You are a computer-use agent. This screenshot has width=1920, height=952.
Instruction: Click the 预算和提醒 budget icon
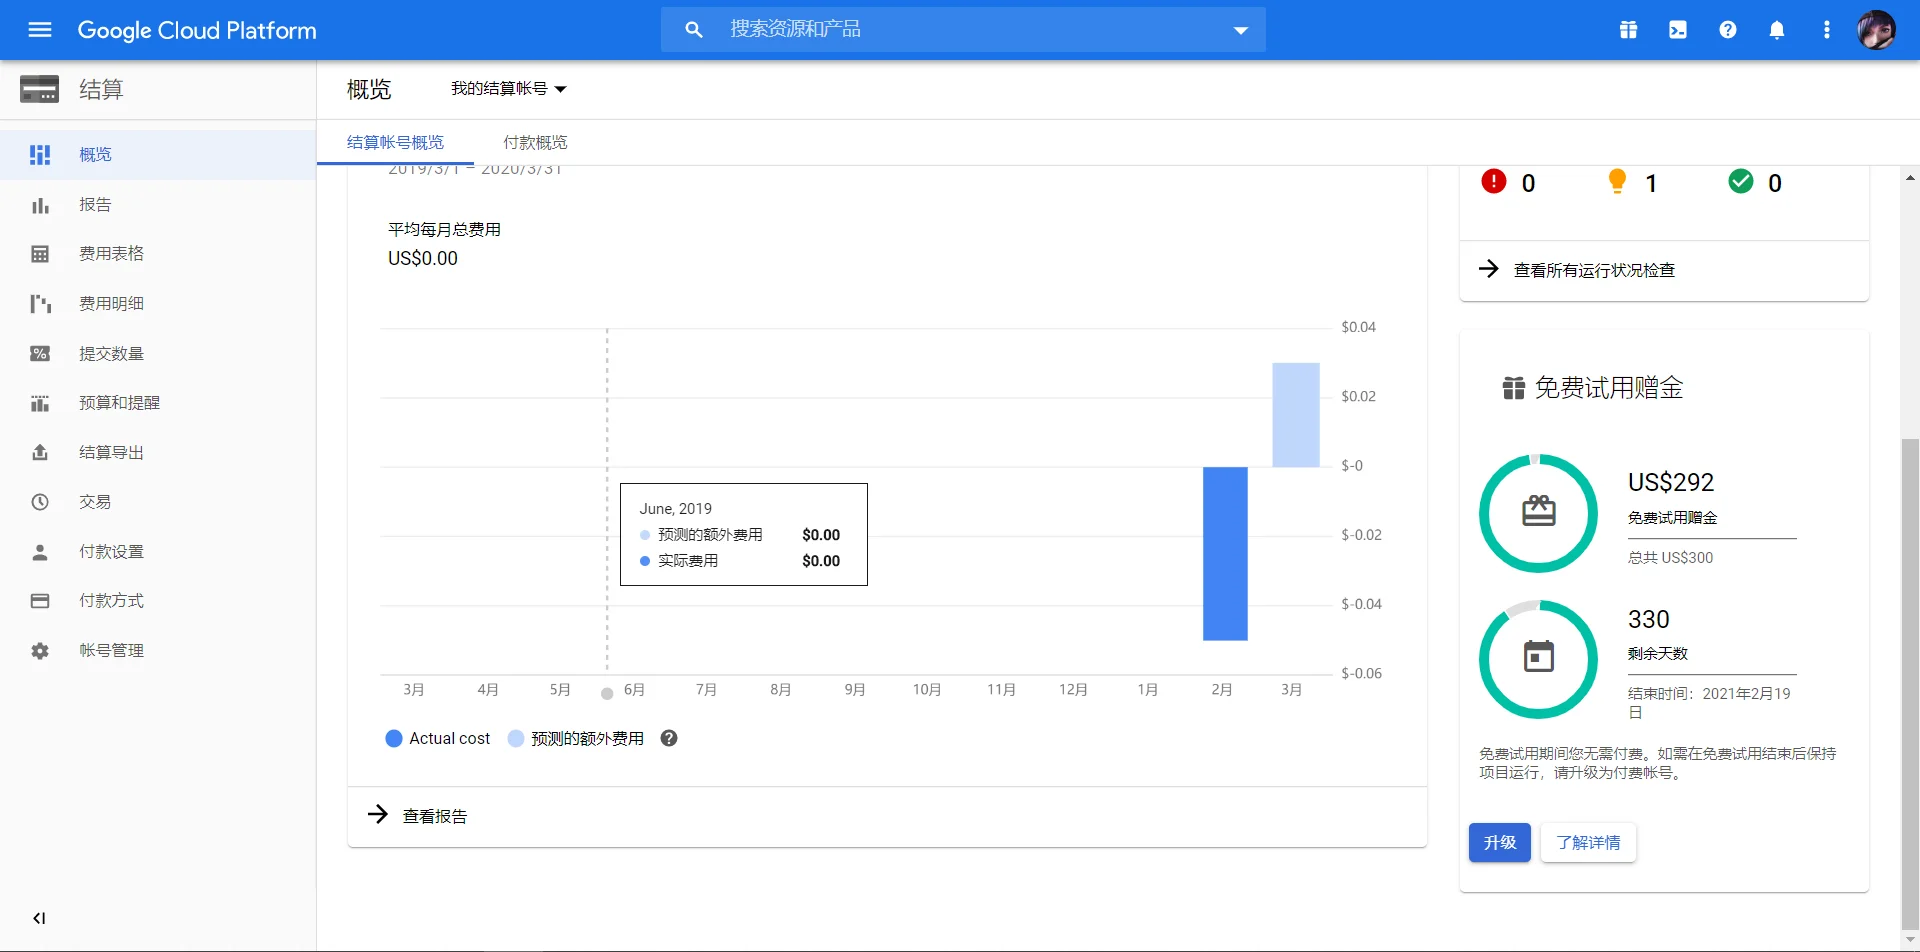click(x=40, y=403)
